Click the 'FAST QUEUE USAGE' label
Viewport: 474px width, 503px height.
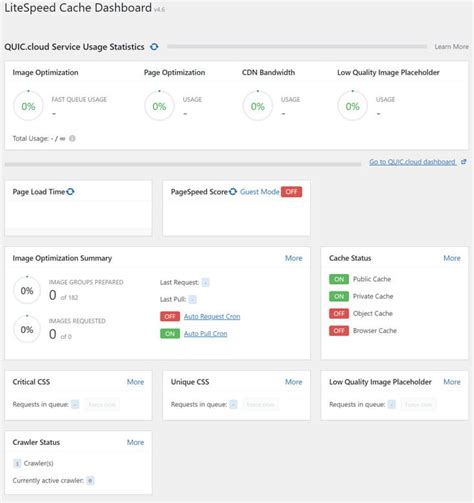79,99
